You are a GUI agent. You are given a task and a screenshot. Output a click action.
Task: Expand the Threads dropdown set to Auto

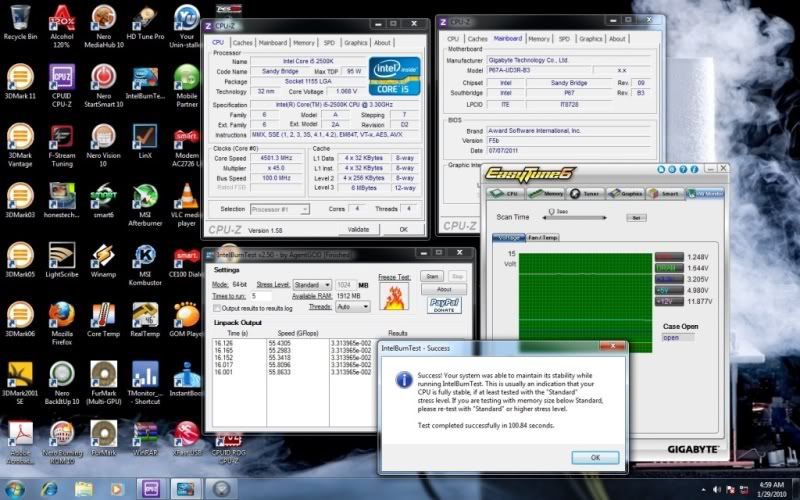click(x=353, y=307)
